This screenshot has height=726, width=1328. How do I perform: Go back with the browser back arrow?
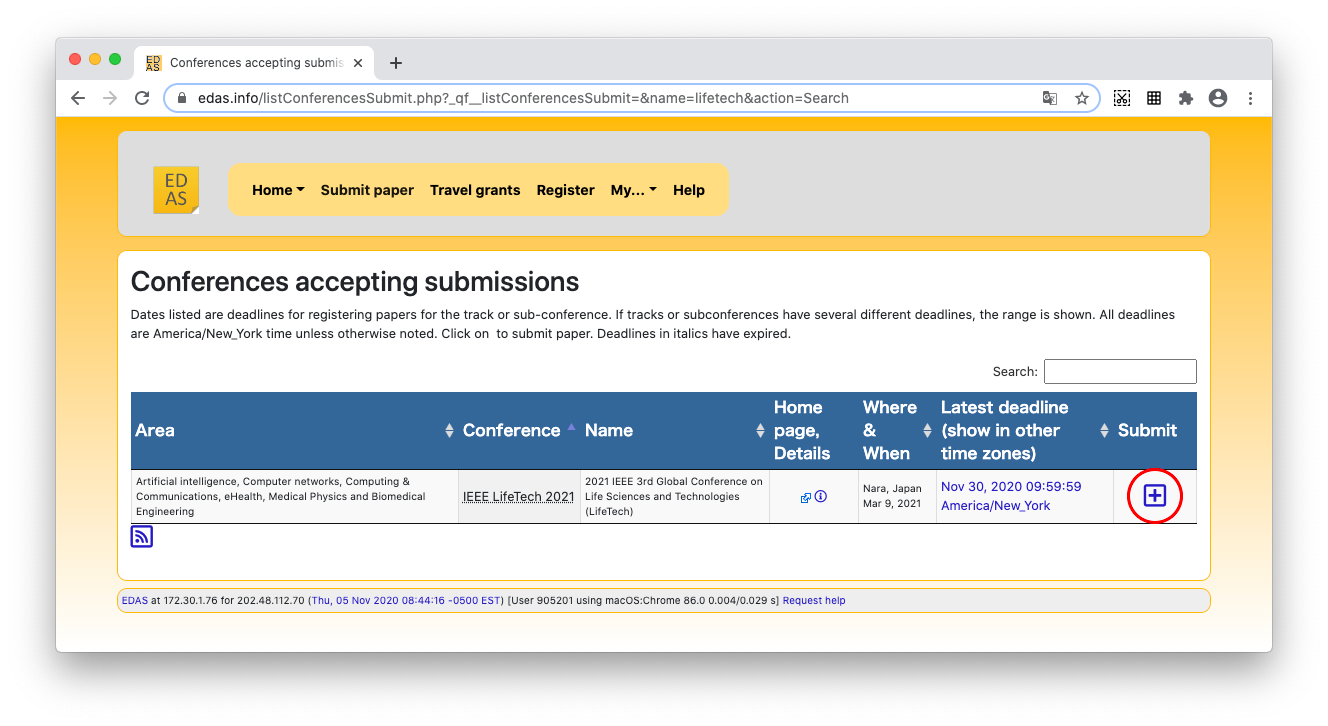[78, 98]
